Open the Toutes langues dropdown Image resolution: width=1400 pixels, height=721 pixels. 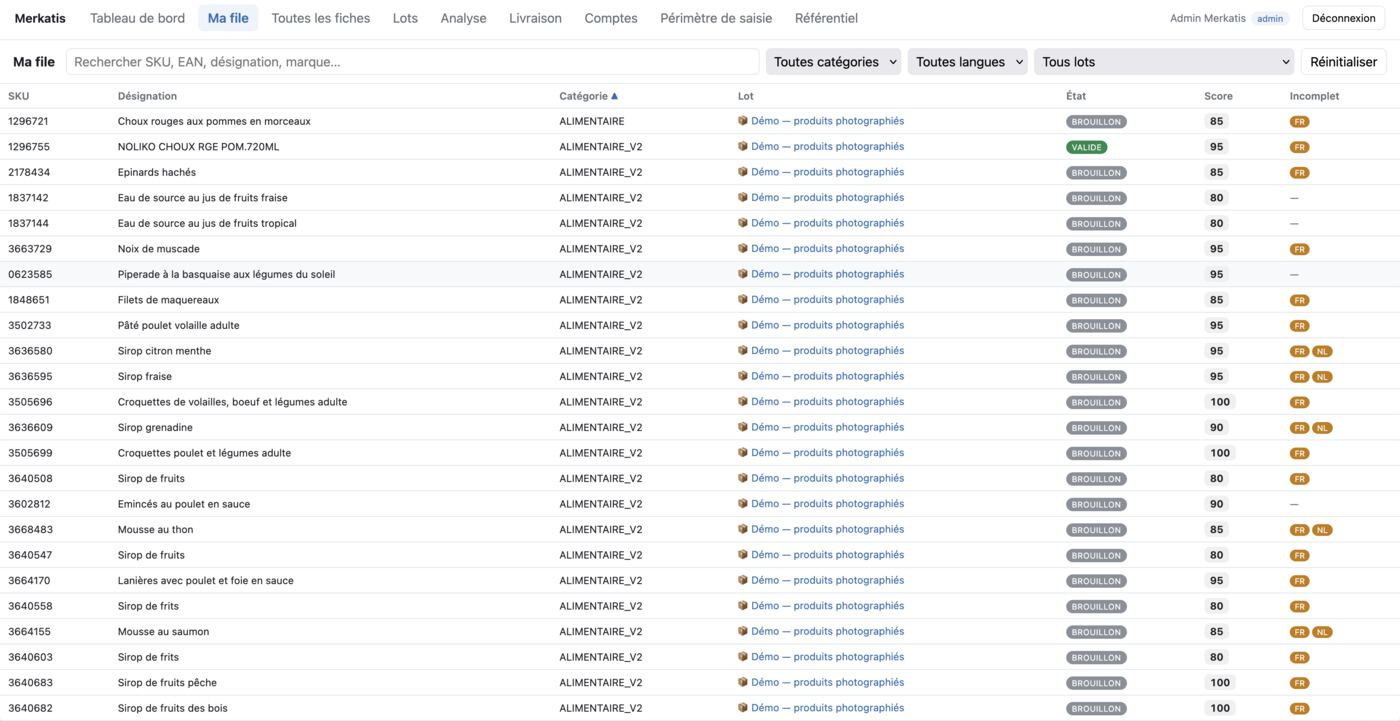tap(967, 62)
